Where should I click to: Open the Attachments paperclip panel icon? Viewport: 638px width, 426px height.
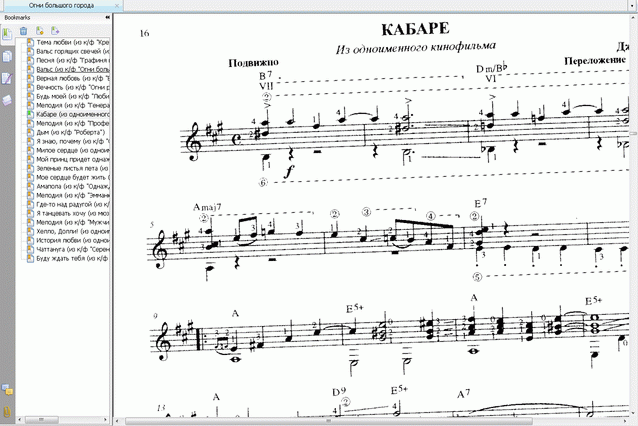pyautogui.click(x=7, y=411)
